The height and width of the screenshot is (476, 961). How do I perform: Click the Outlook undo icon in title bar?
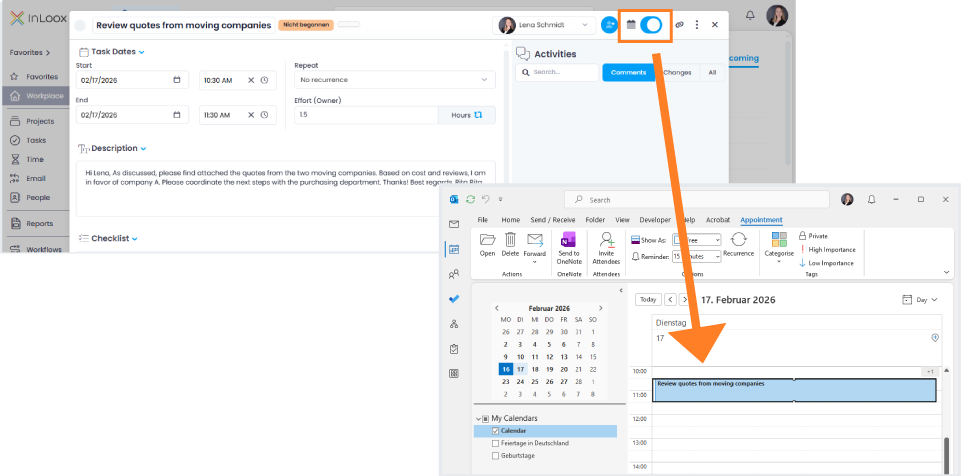coord(486,199)
